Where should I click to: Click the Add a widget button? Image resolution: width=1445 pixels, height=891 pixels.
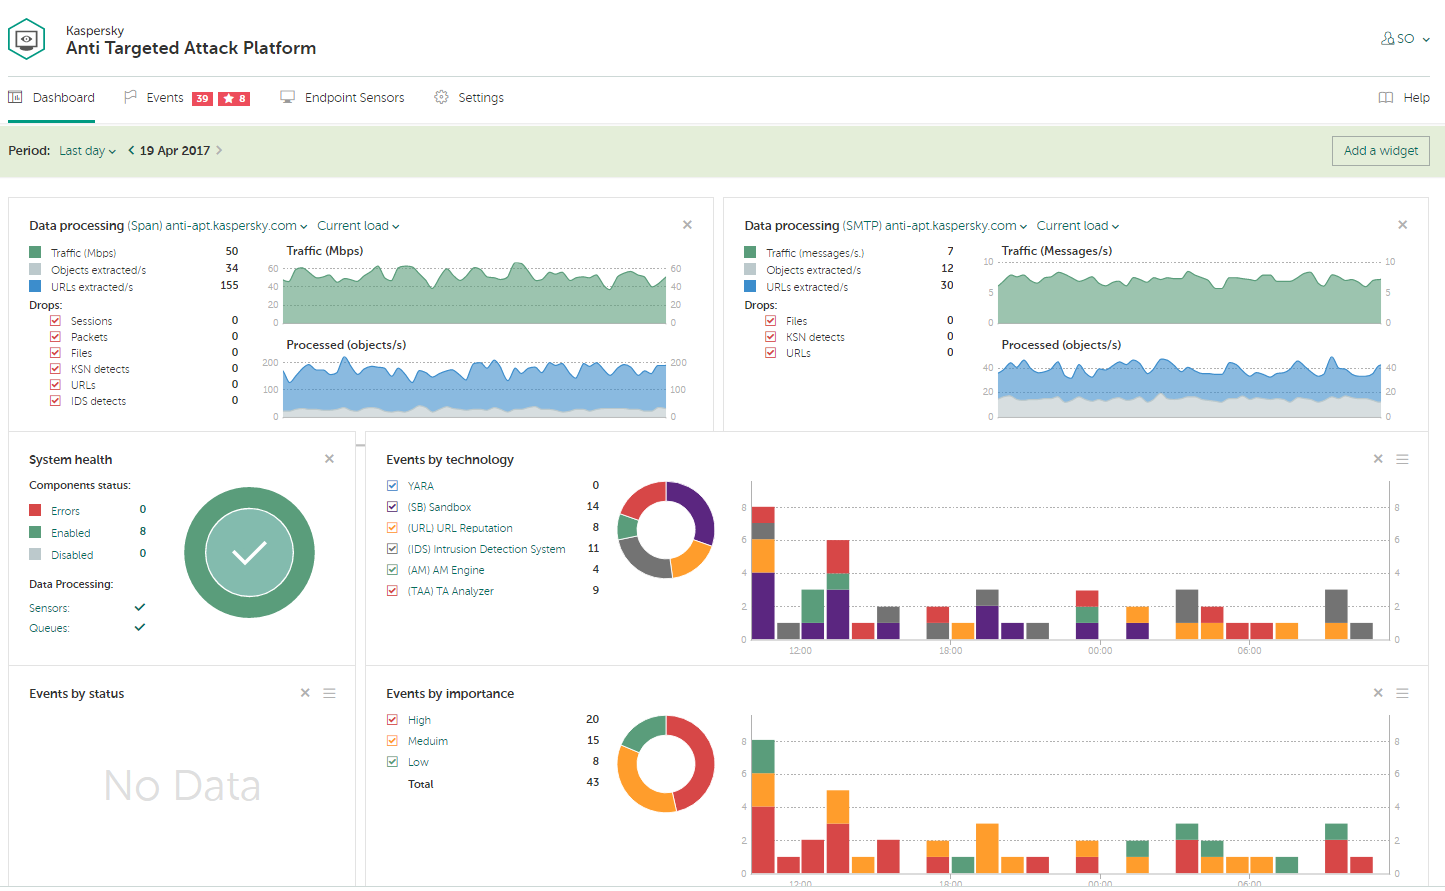[1381, 151]
